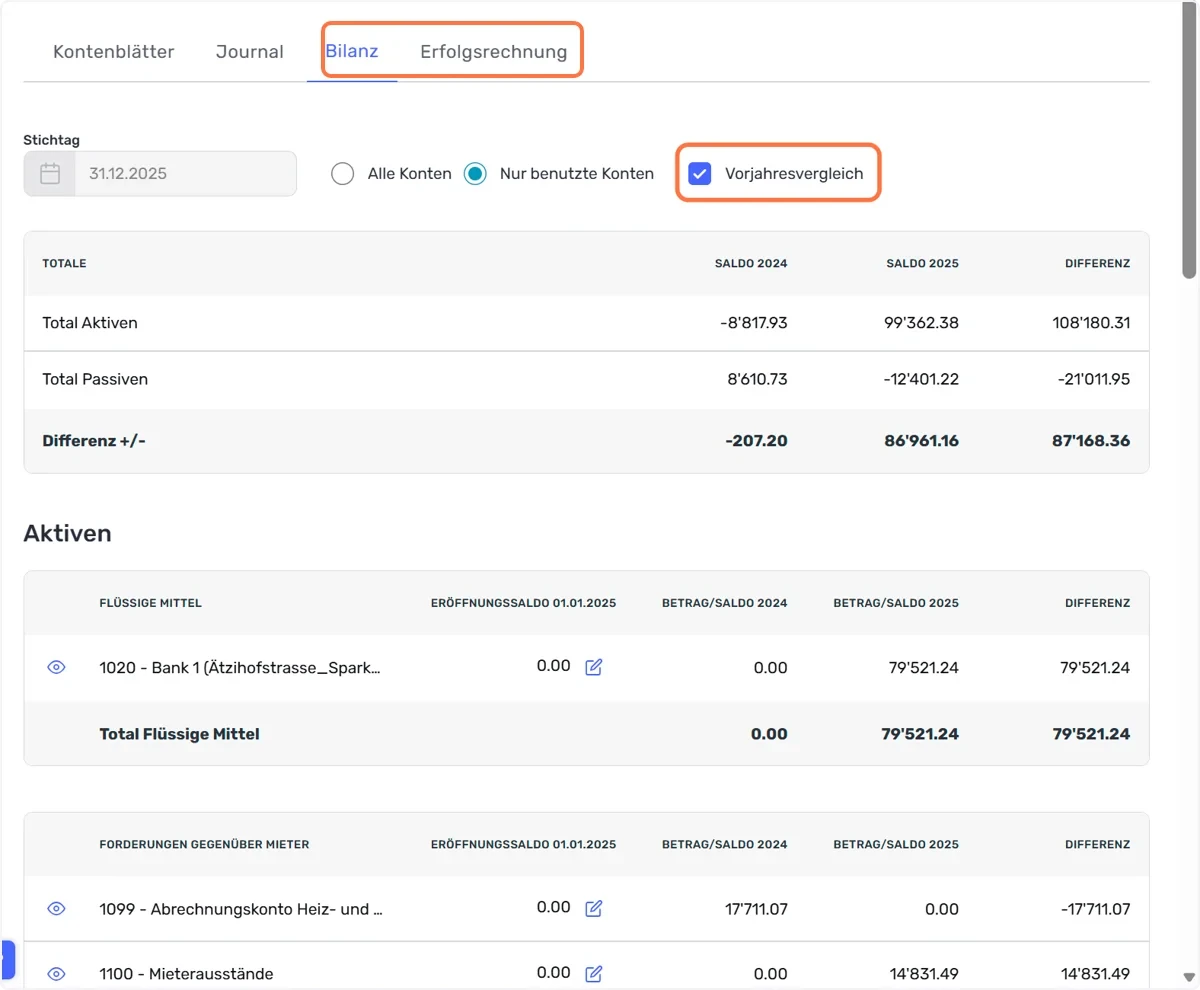The image size is (1200, 990).
Task: Click the blue widget tab at left edge
Action: point(7,959)
